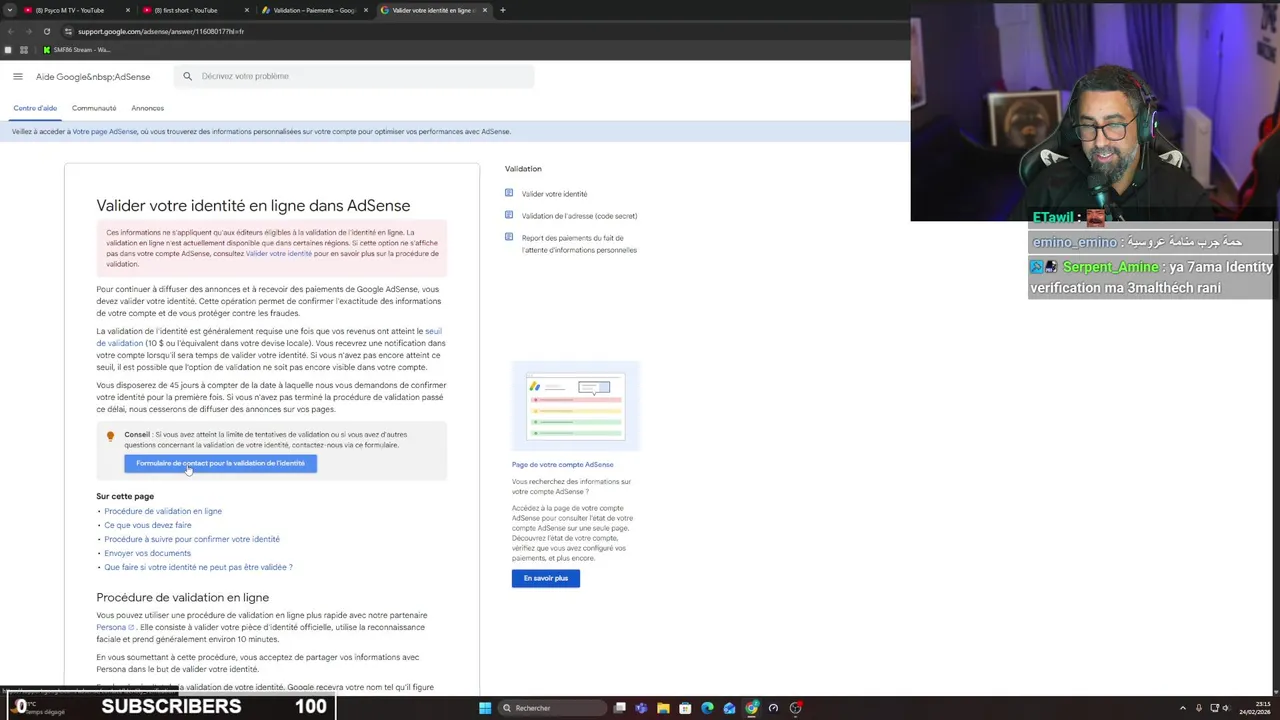This screenshot has width=1280, height=720.
Task: Open the 'Valider votre identité' inline link
Action: tap(279, 254)
